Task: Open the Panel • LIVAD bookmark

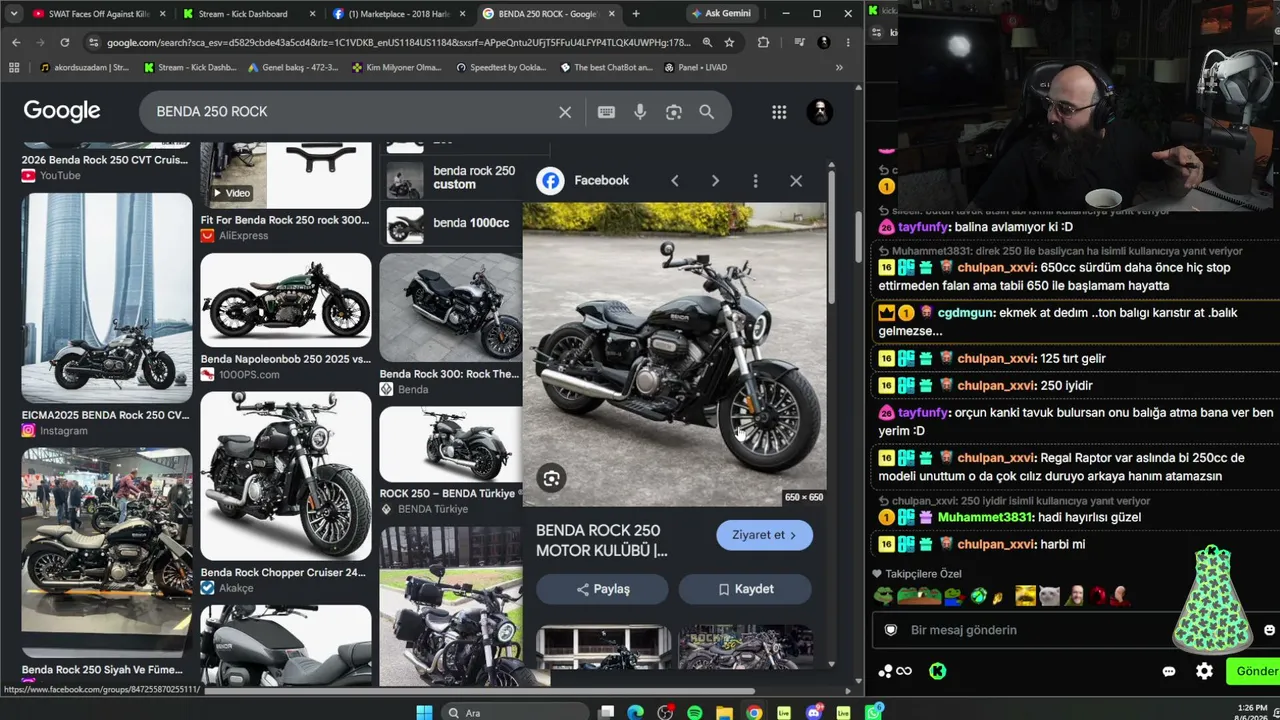Action: 694,68
